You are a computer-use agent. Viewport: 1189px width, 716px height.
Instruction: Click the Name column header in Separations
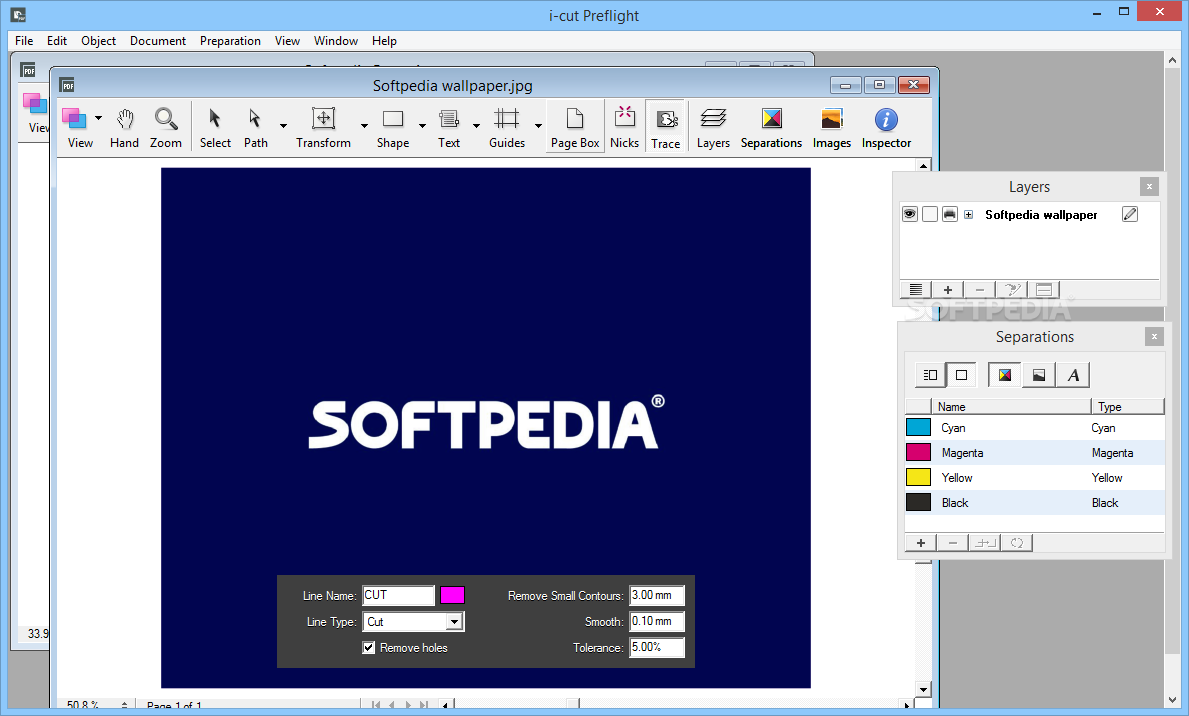[x=1012, y=407]
